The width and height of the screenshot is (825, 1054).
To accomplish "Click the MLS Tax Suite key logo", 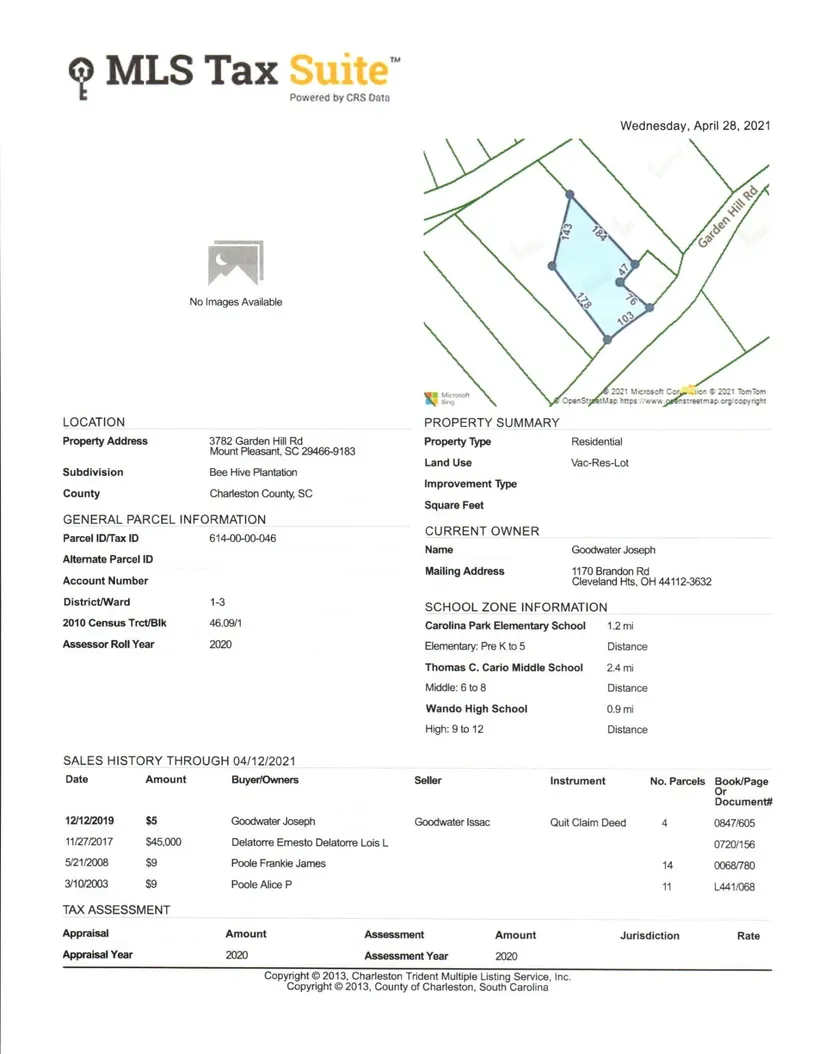I will click(x=81, y=78).
